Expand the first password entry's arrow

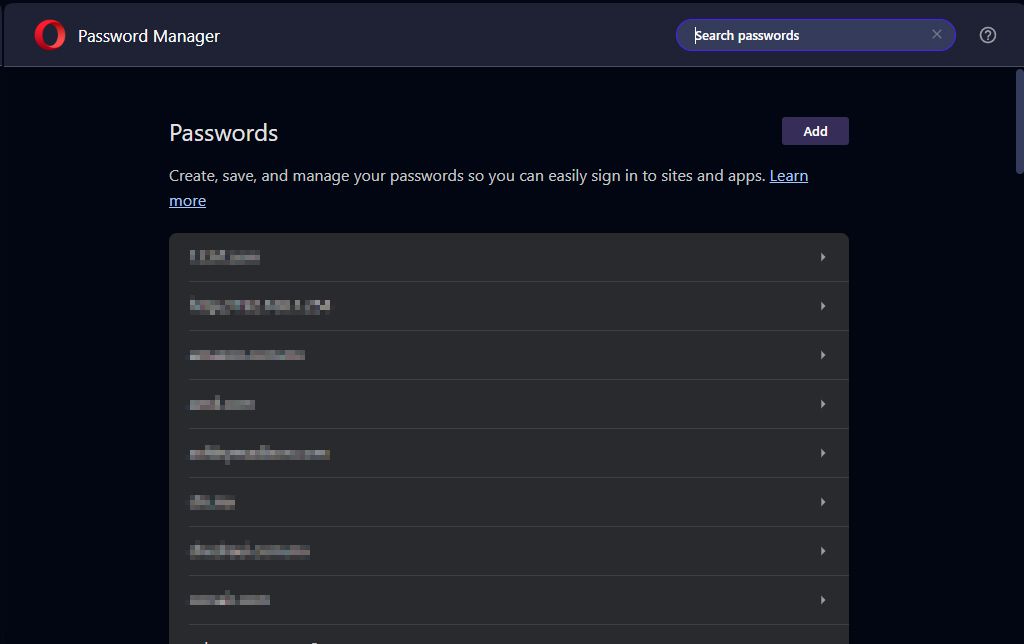[823, 257]
